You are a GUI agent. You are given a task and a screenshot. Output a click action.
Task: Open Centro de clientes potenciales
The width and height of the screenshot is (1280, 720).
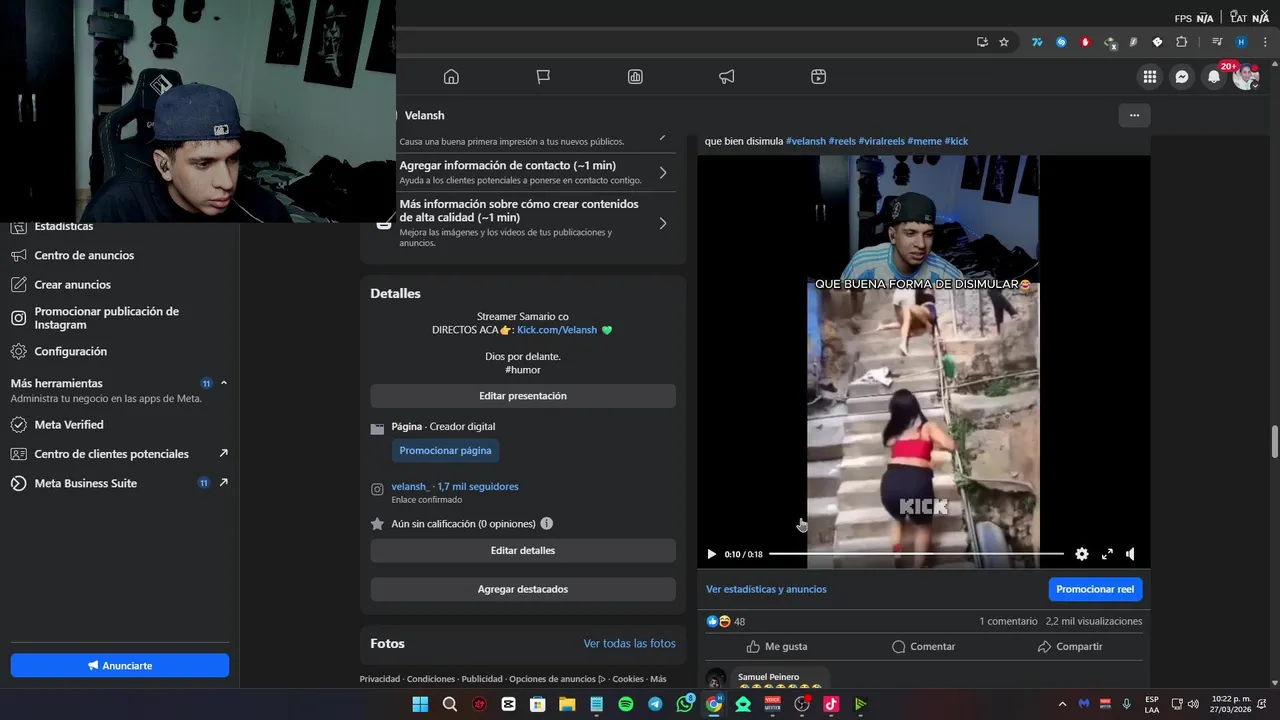[119, 454]
